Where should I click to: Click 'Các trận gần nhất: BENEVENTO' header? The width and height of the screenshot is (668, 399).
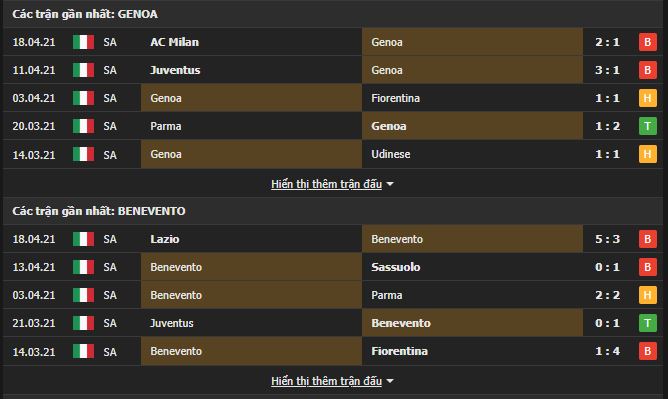click(99, 211)
